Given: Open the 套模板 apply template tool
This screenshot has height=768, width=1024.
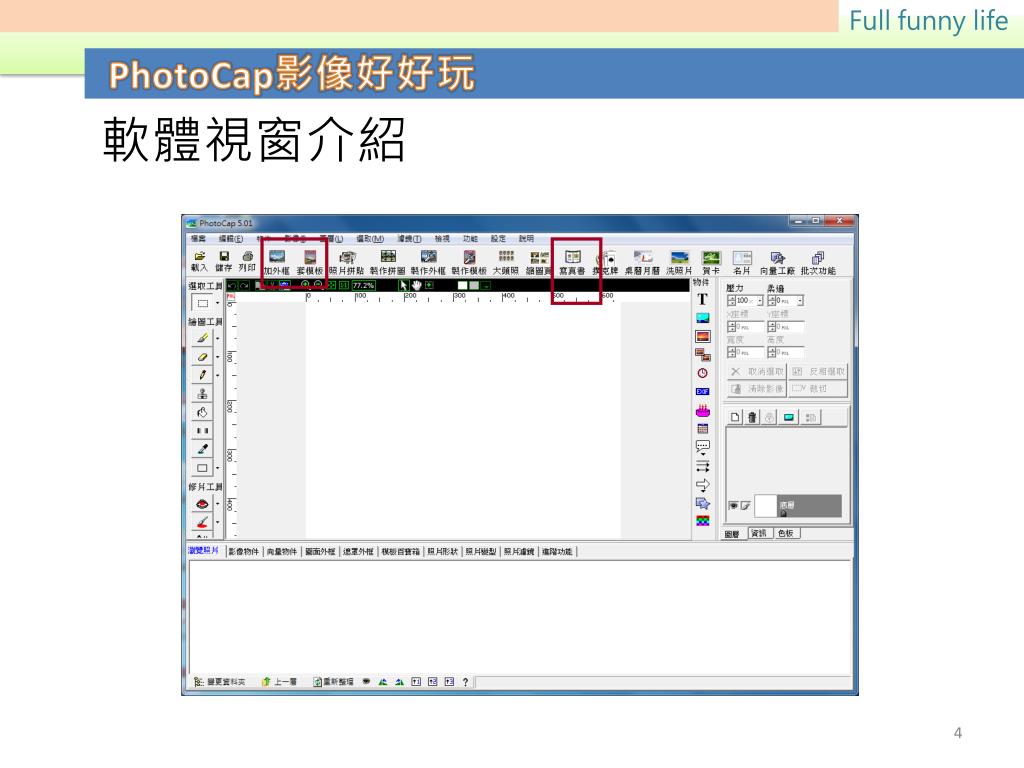Looking at the screenshot, I should [310, 263].
